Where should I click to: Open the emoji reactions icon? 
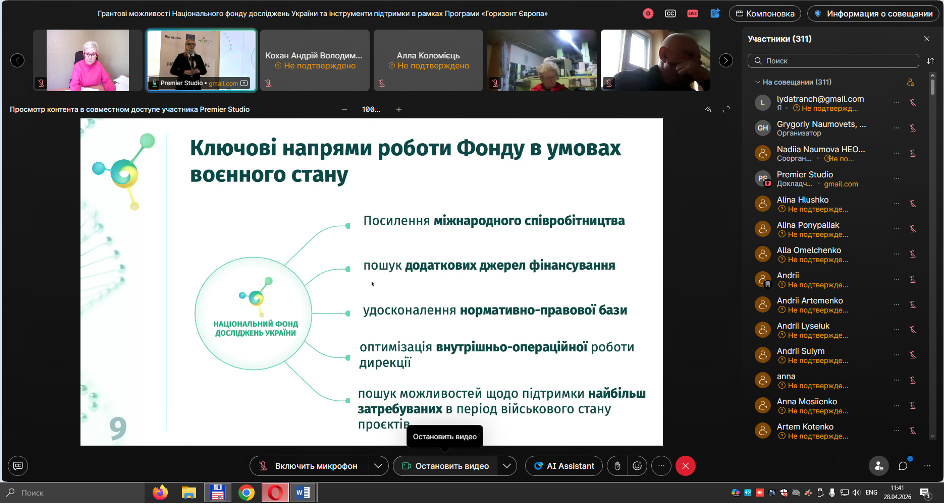tap(638, 465)
